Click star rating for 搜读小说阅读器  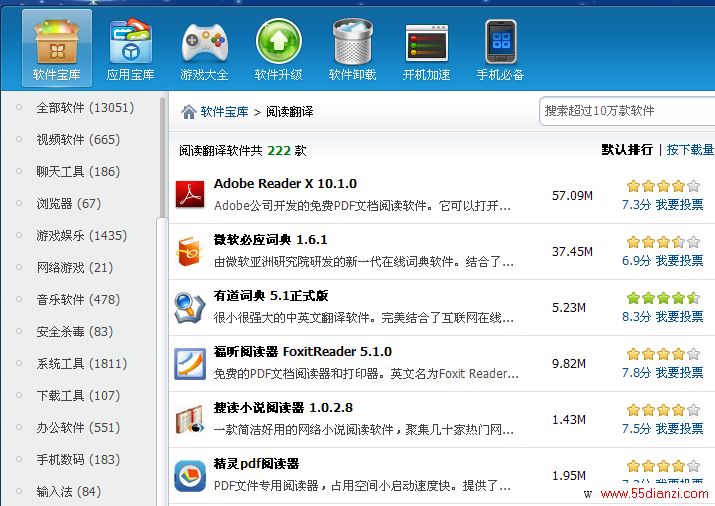coord(663,410)
